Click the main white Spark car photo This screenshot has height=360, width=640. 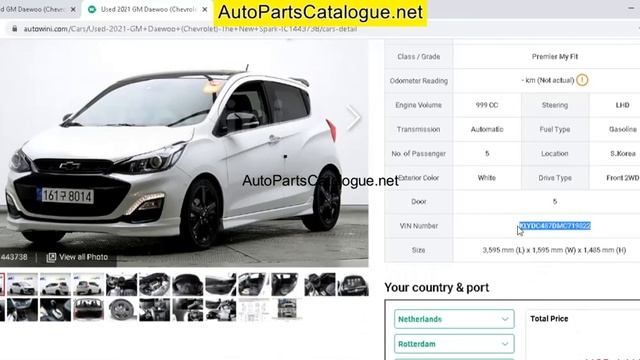coord(184,153)
